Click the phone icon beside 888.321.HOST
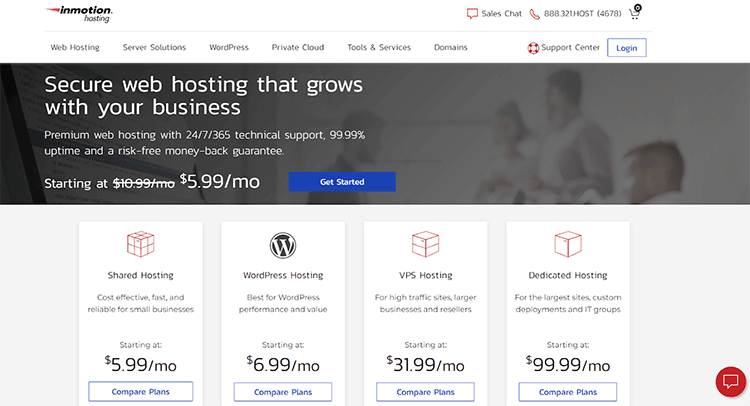 [534, 15]
